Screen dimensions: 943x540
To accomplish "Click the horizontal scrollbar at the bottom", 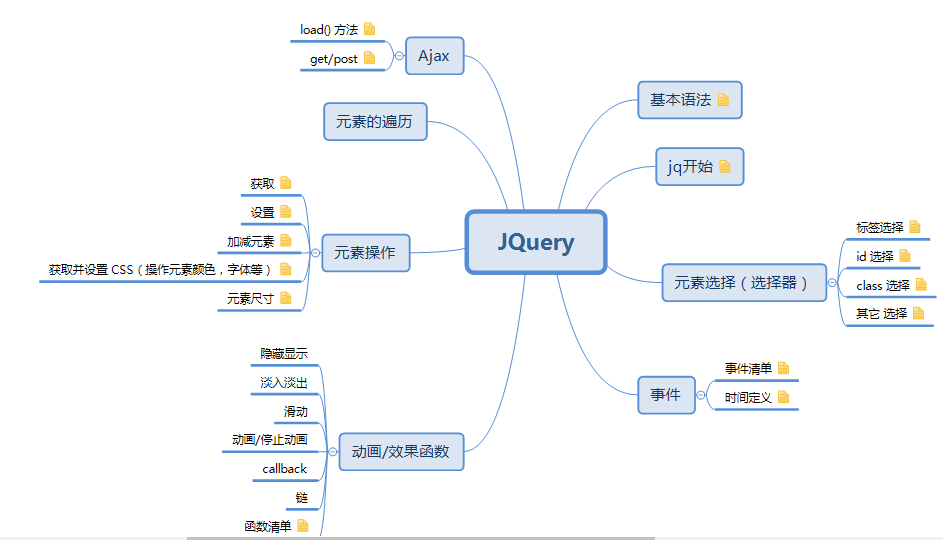I will [x=420, y=538].
